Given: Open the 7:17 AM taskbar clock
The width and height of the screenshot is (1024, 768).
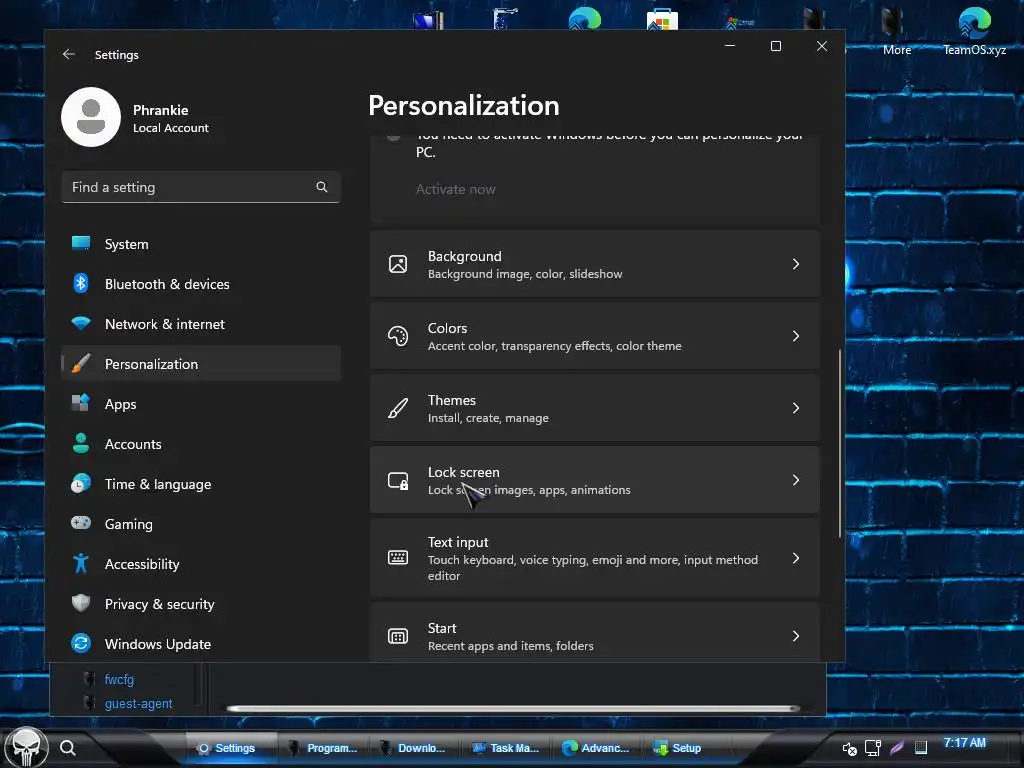Looking at the screenshot, I should tap(965, 743).
